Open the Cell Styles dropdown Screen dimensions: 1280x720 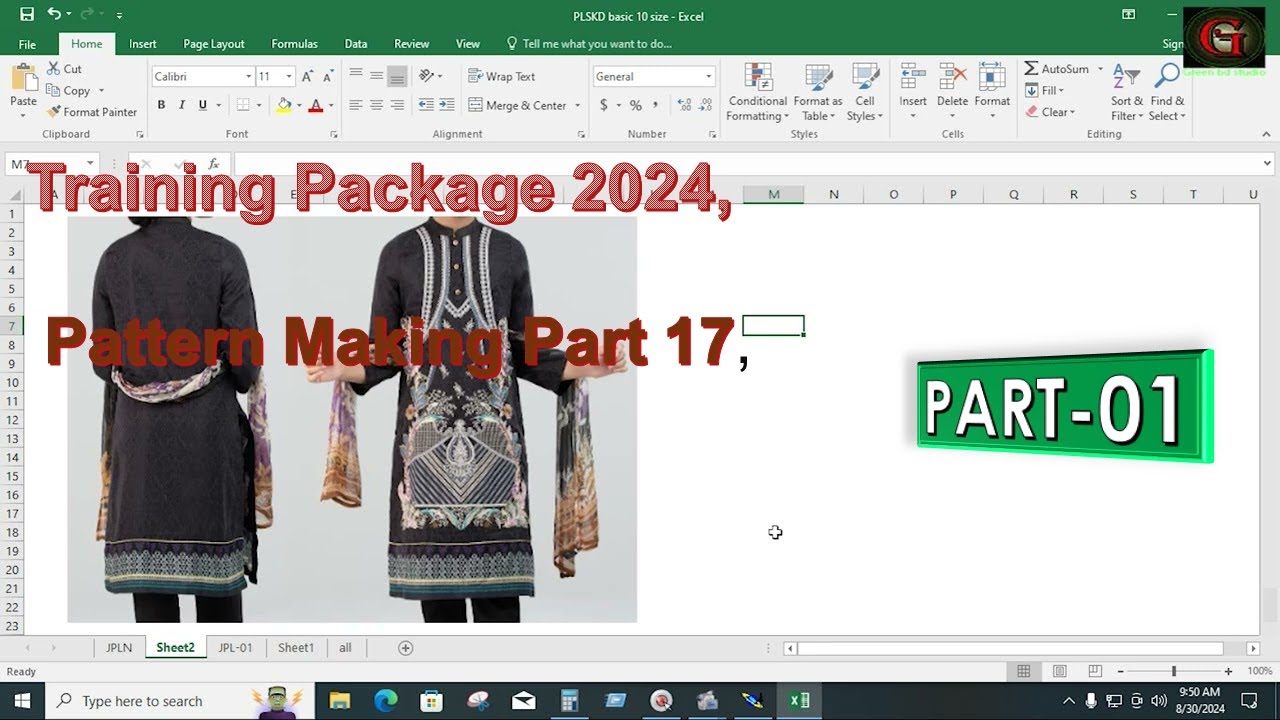pyautogui.click(x=865, y=91)
